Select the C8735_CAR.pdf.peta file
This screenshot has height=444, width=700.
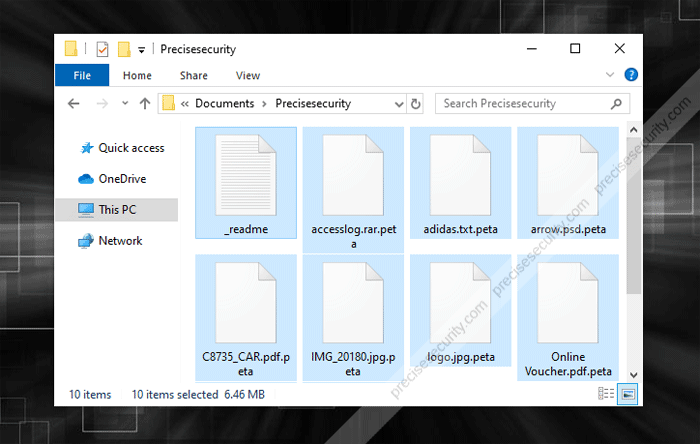246,318
